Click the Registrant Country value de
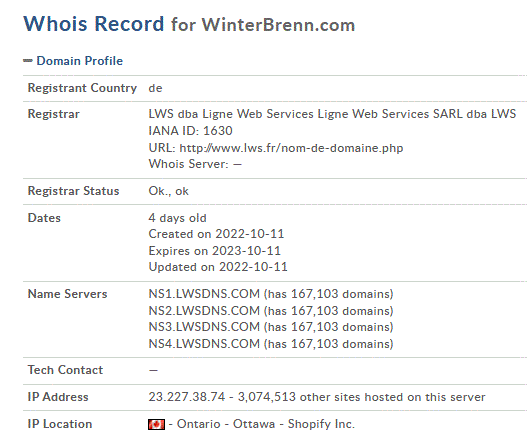 click(x=155, y=88)
